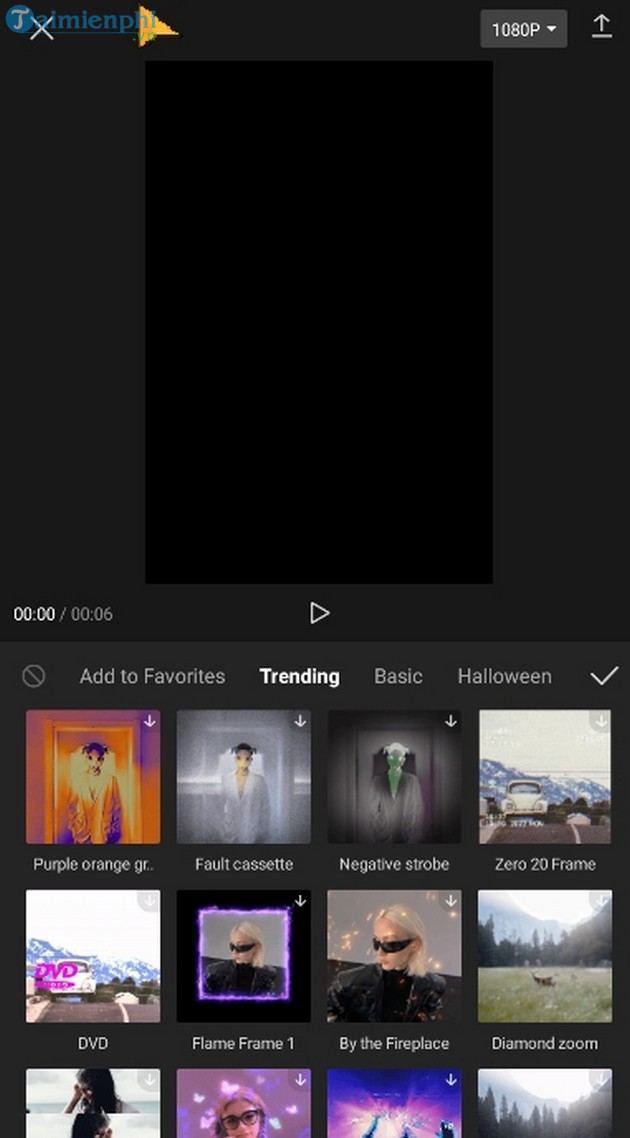The width and height of the screenshot is (630, 1138).
Task: Switch to the Trending tab
Action: tap(299, 677)
